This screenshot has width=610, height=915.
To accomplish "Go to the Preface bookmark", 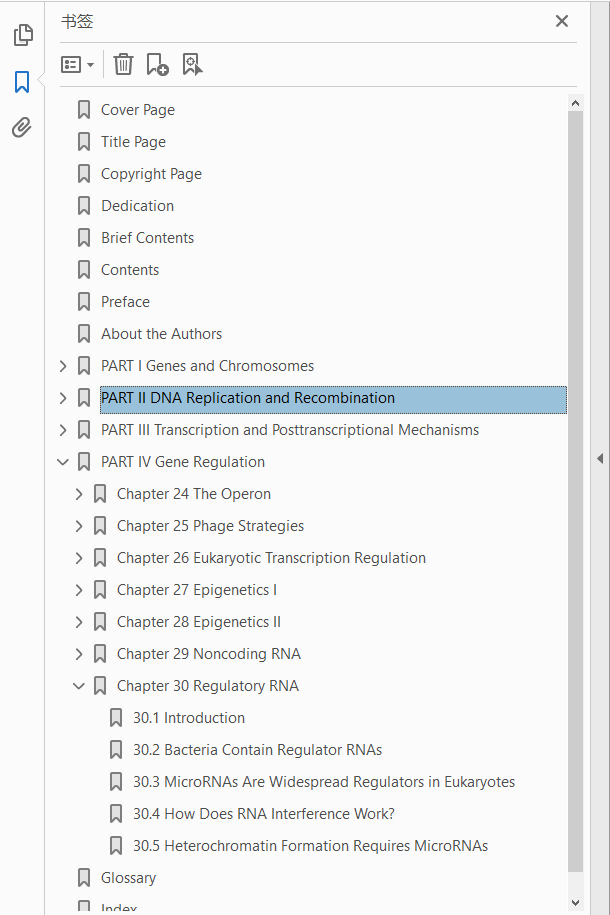I will pyautogui.click(x=125, y=302).
